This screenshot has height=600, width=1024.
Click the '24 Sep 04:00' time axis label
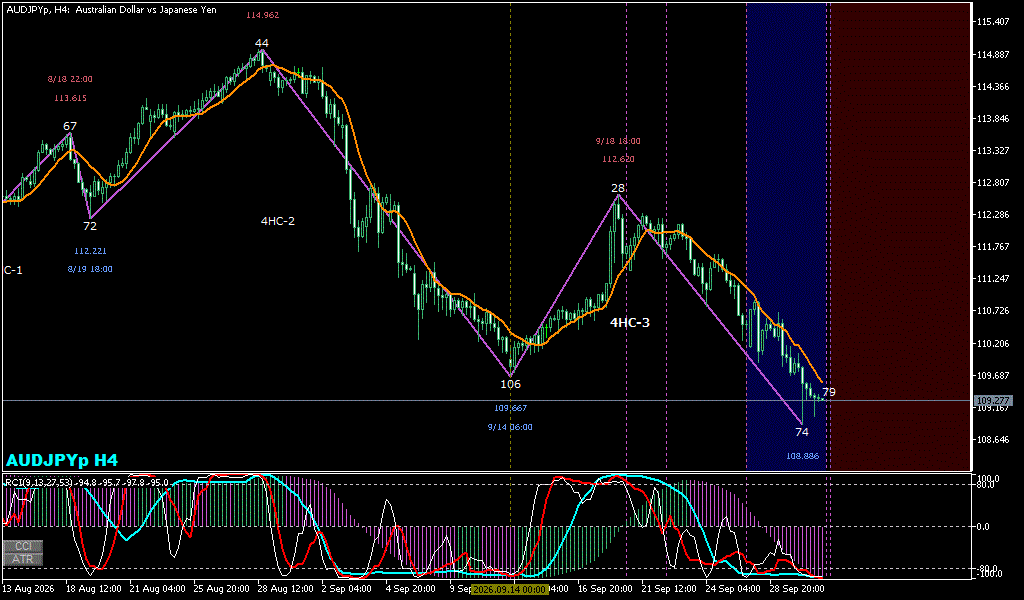733,588
